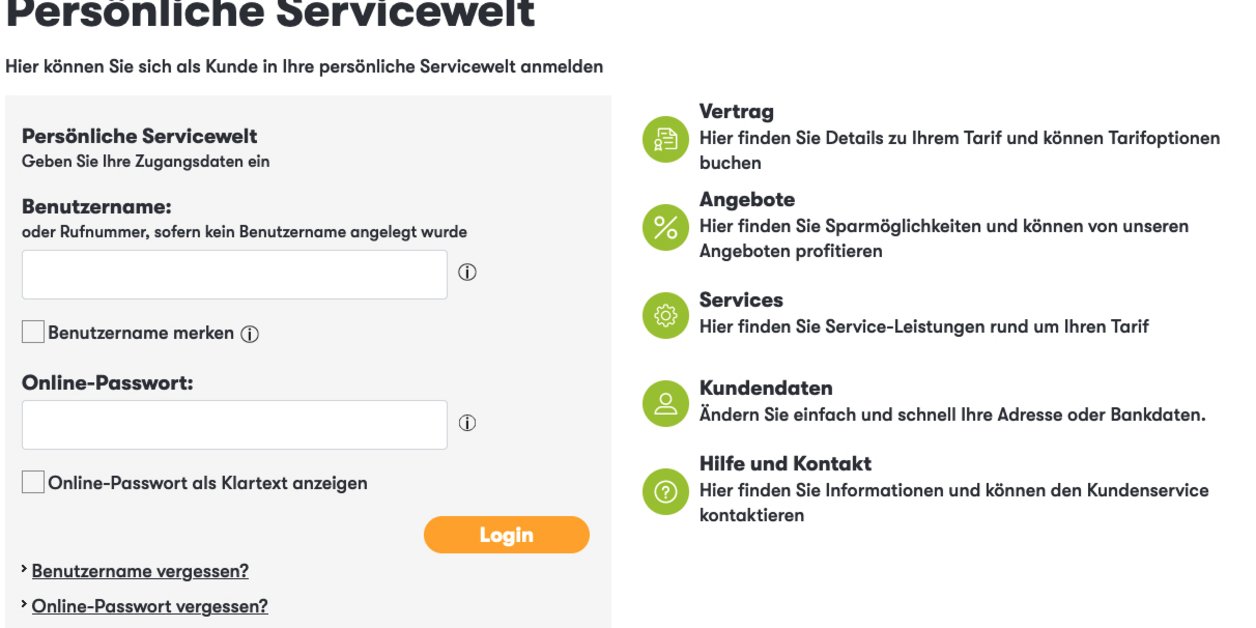Open the Benutzername vergessen link
Screen dimensions: 1256x628
pyautogui.click(x=140, y=570)
